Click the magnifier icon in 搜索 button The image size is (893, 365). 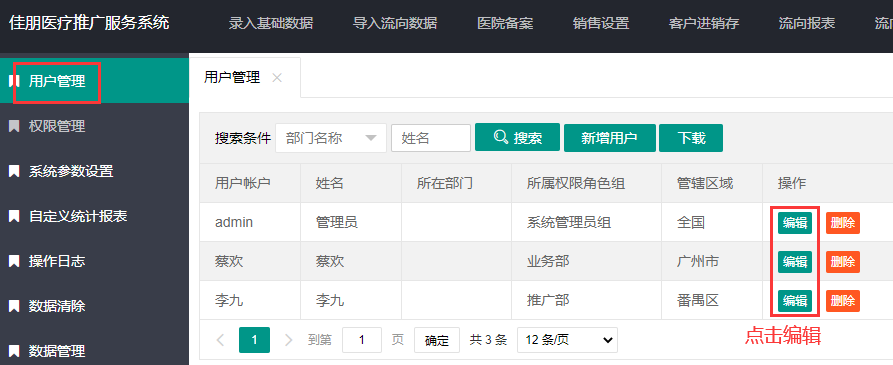(501, 137)
